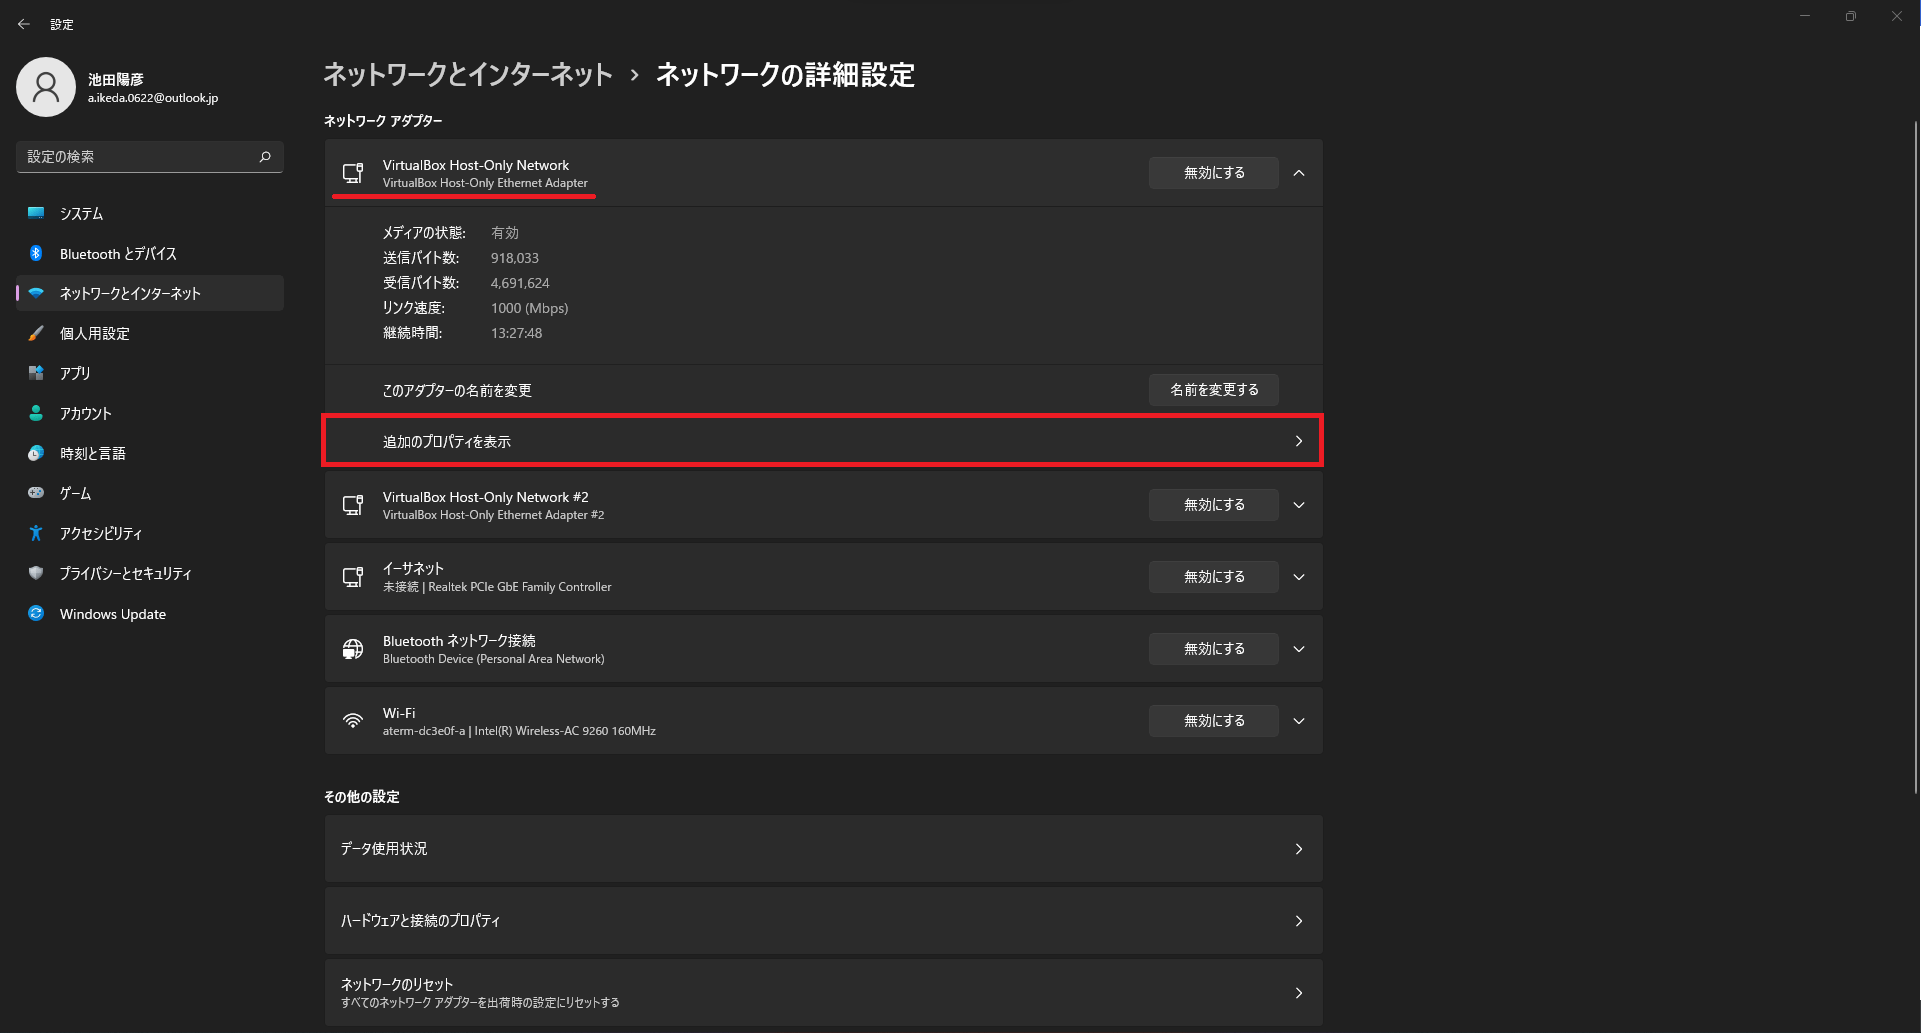Collapse the VirtualBox Host-Only Network details

[1299, 173]
